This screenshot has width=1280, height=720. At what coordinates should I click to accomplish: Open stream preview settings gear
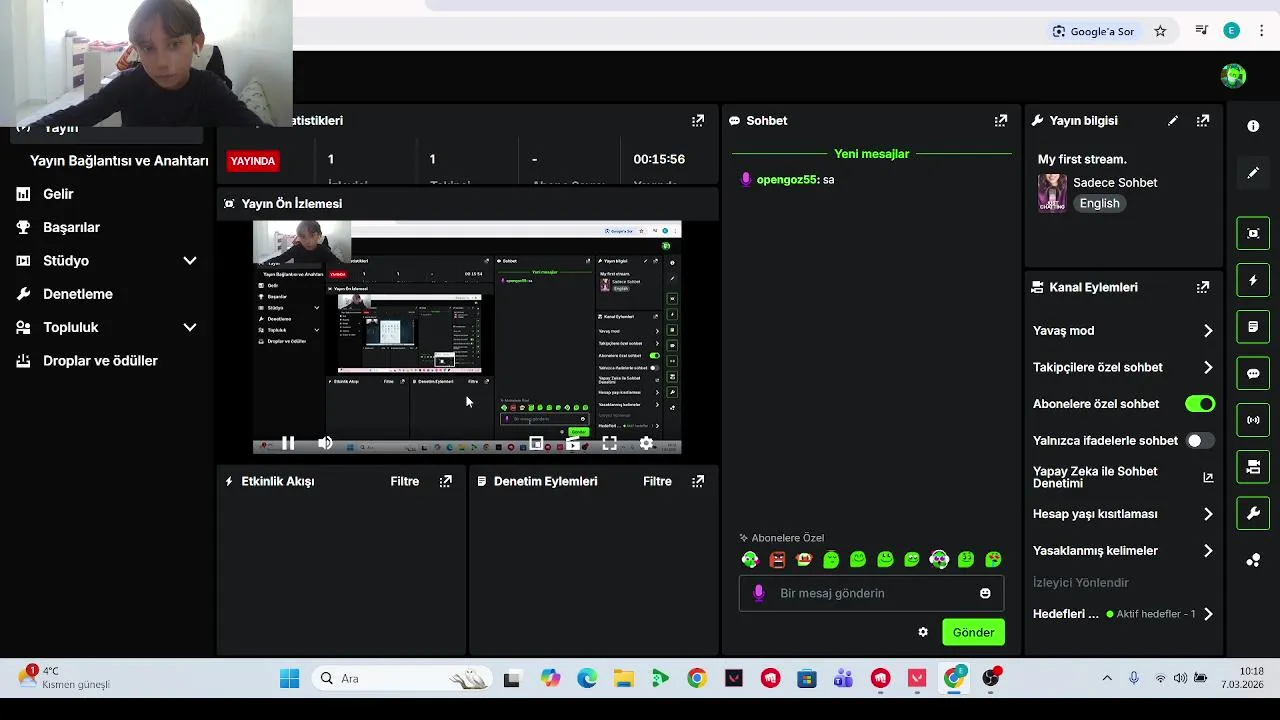point(646,443)
